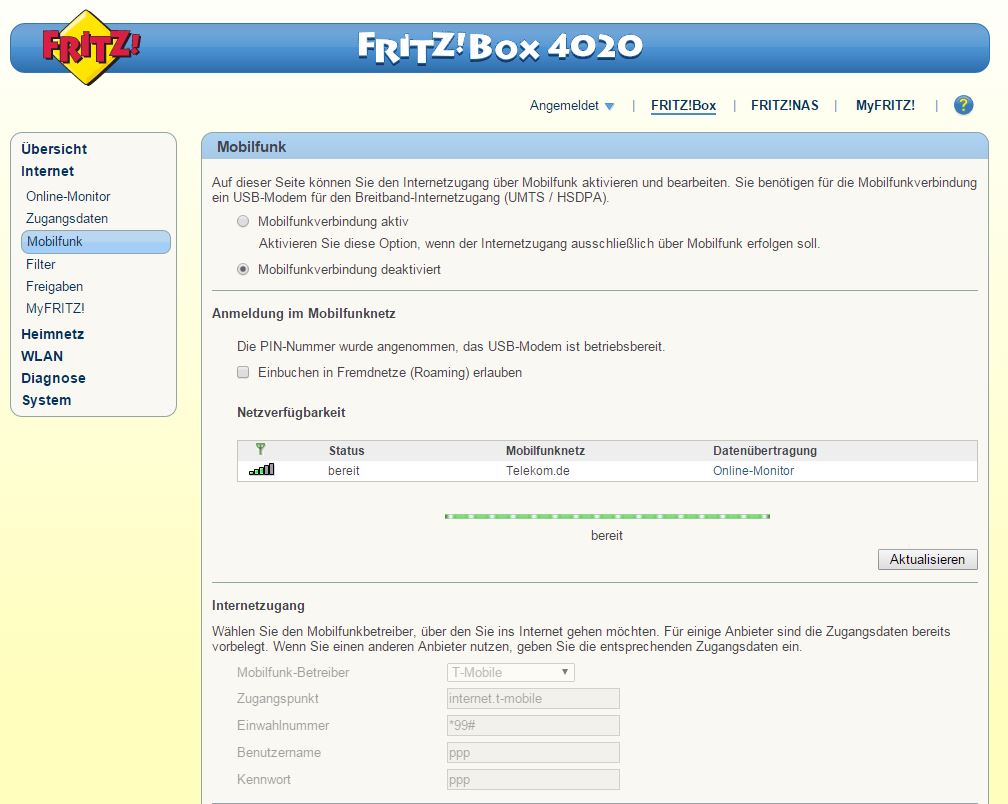Viewport: 1008px width, 804px height.
Task: Switch to the FRITZ!NAS tab
Action: click(785, 104)
